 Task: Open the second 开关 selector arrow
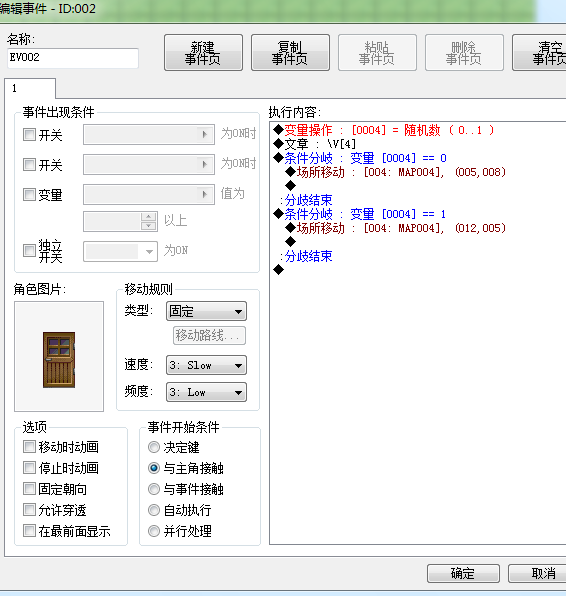205,165
